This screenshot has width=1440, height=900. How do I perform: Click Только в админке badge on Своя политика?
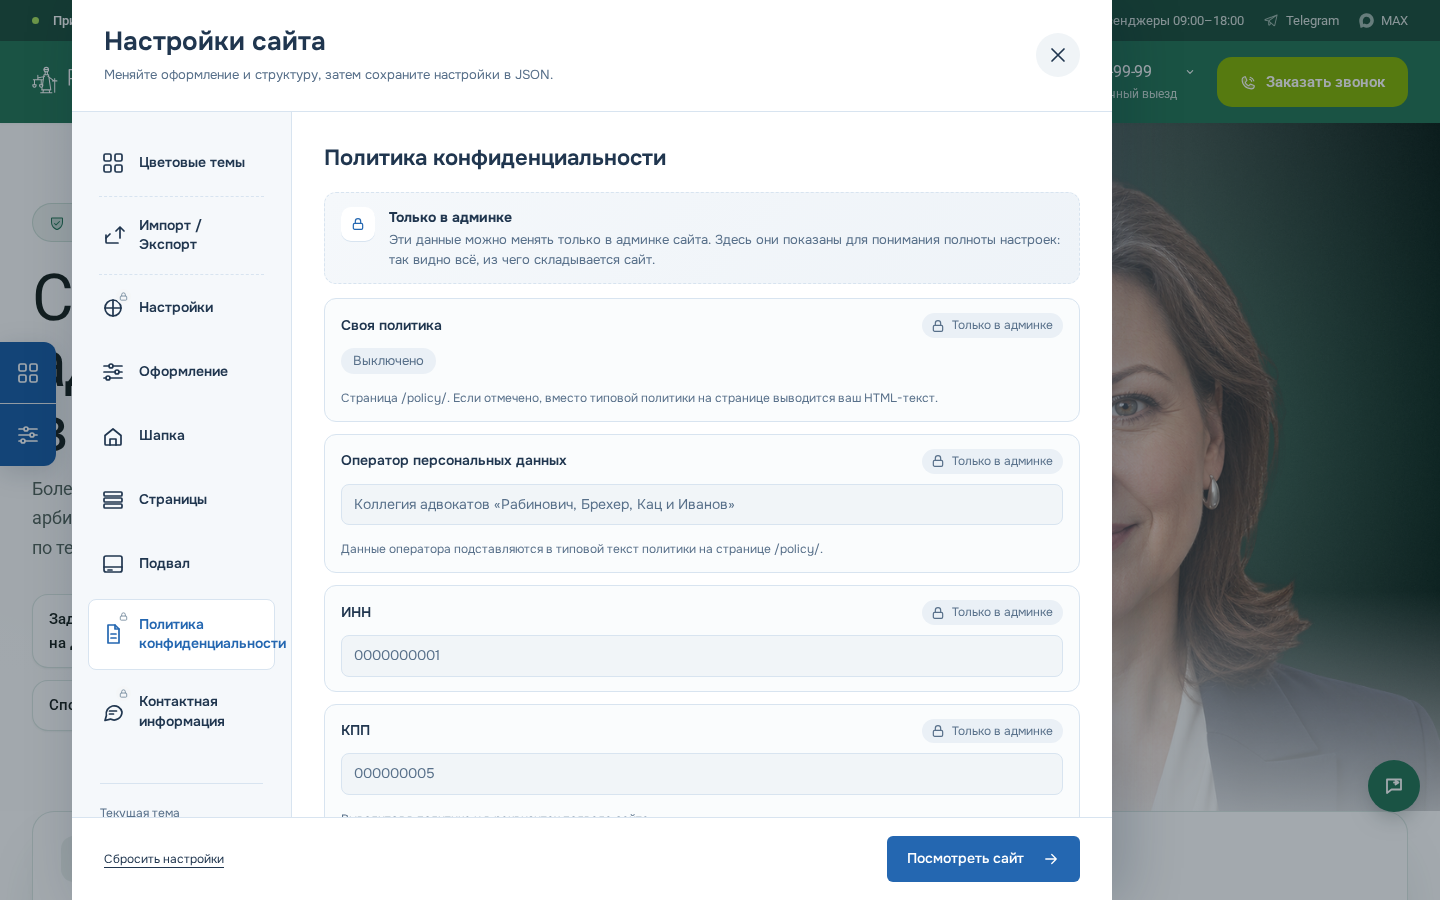point(992,326)
